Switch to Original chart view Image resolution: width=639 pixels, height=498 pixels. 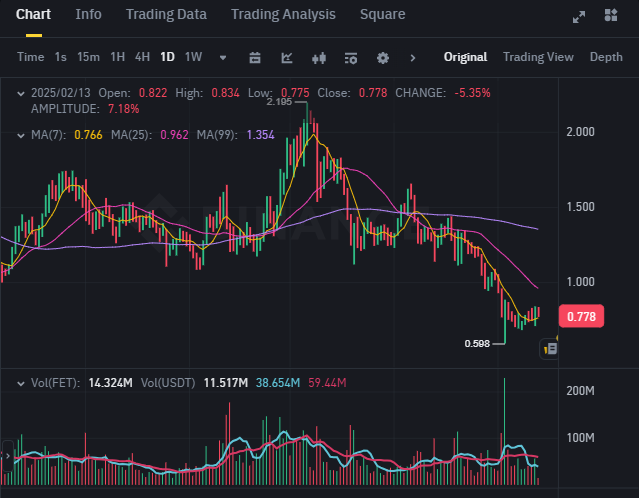coord(465,57)
